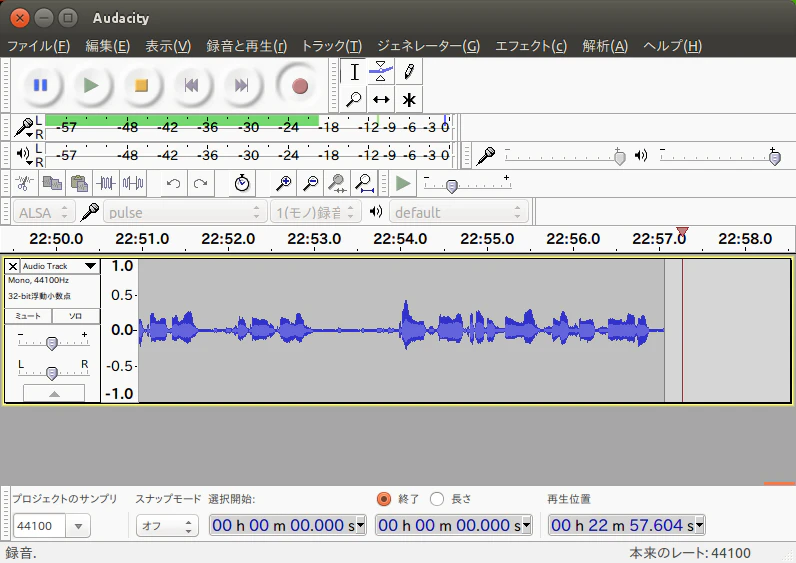Click Silence audio selection icon
This screenshot has height=563, width=796.
(x=133, y=183)
